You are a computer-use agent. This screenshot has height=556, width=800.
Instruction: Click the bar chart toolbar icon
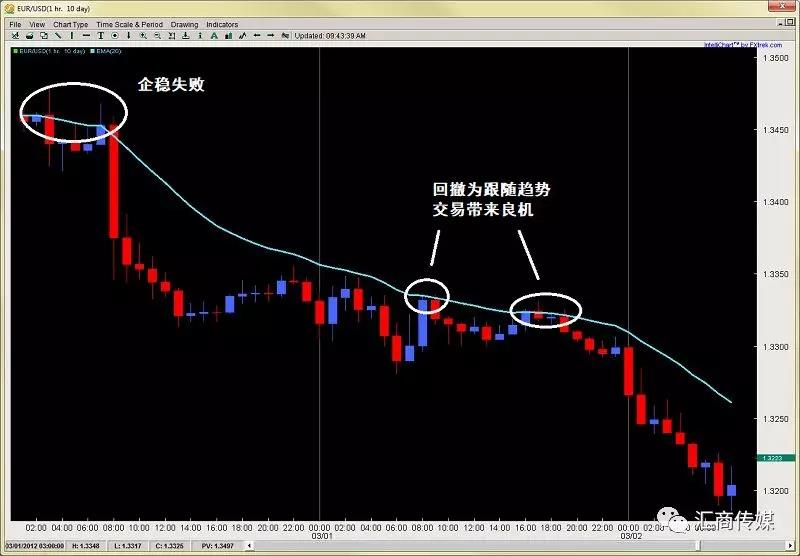click(229, 36)
